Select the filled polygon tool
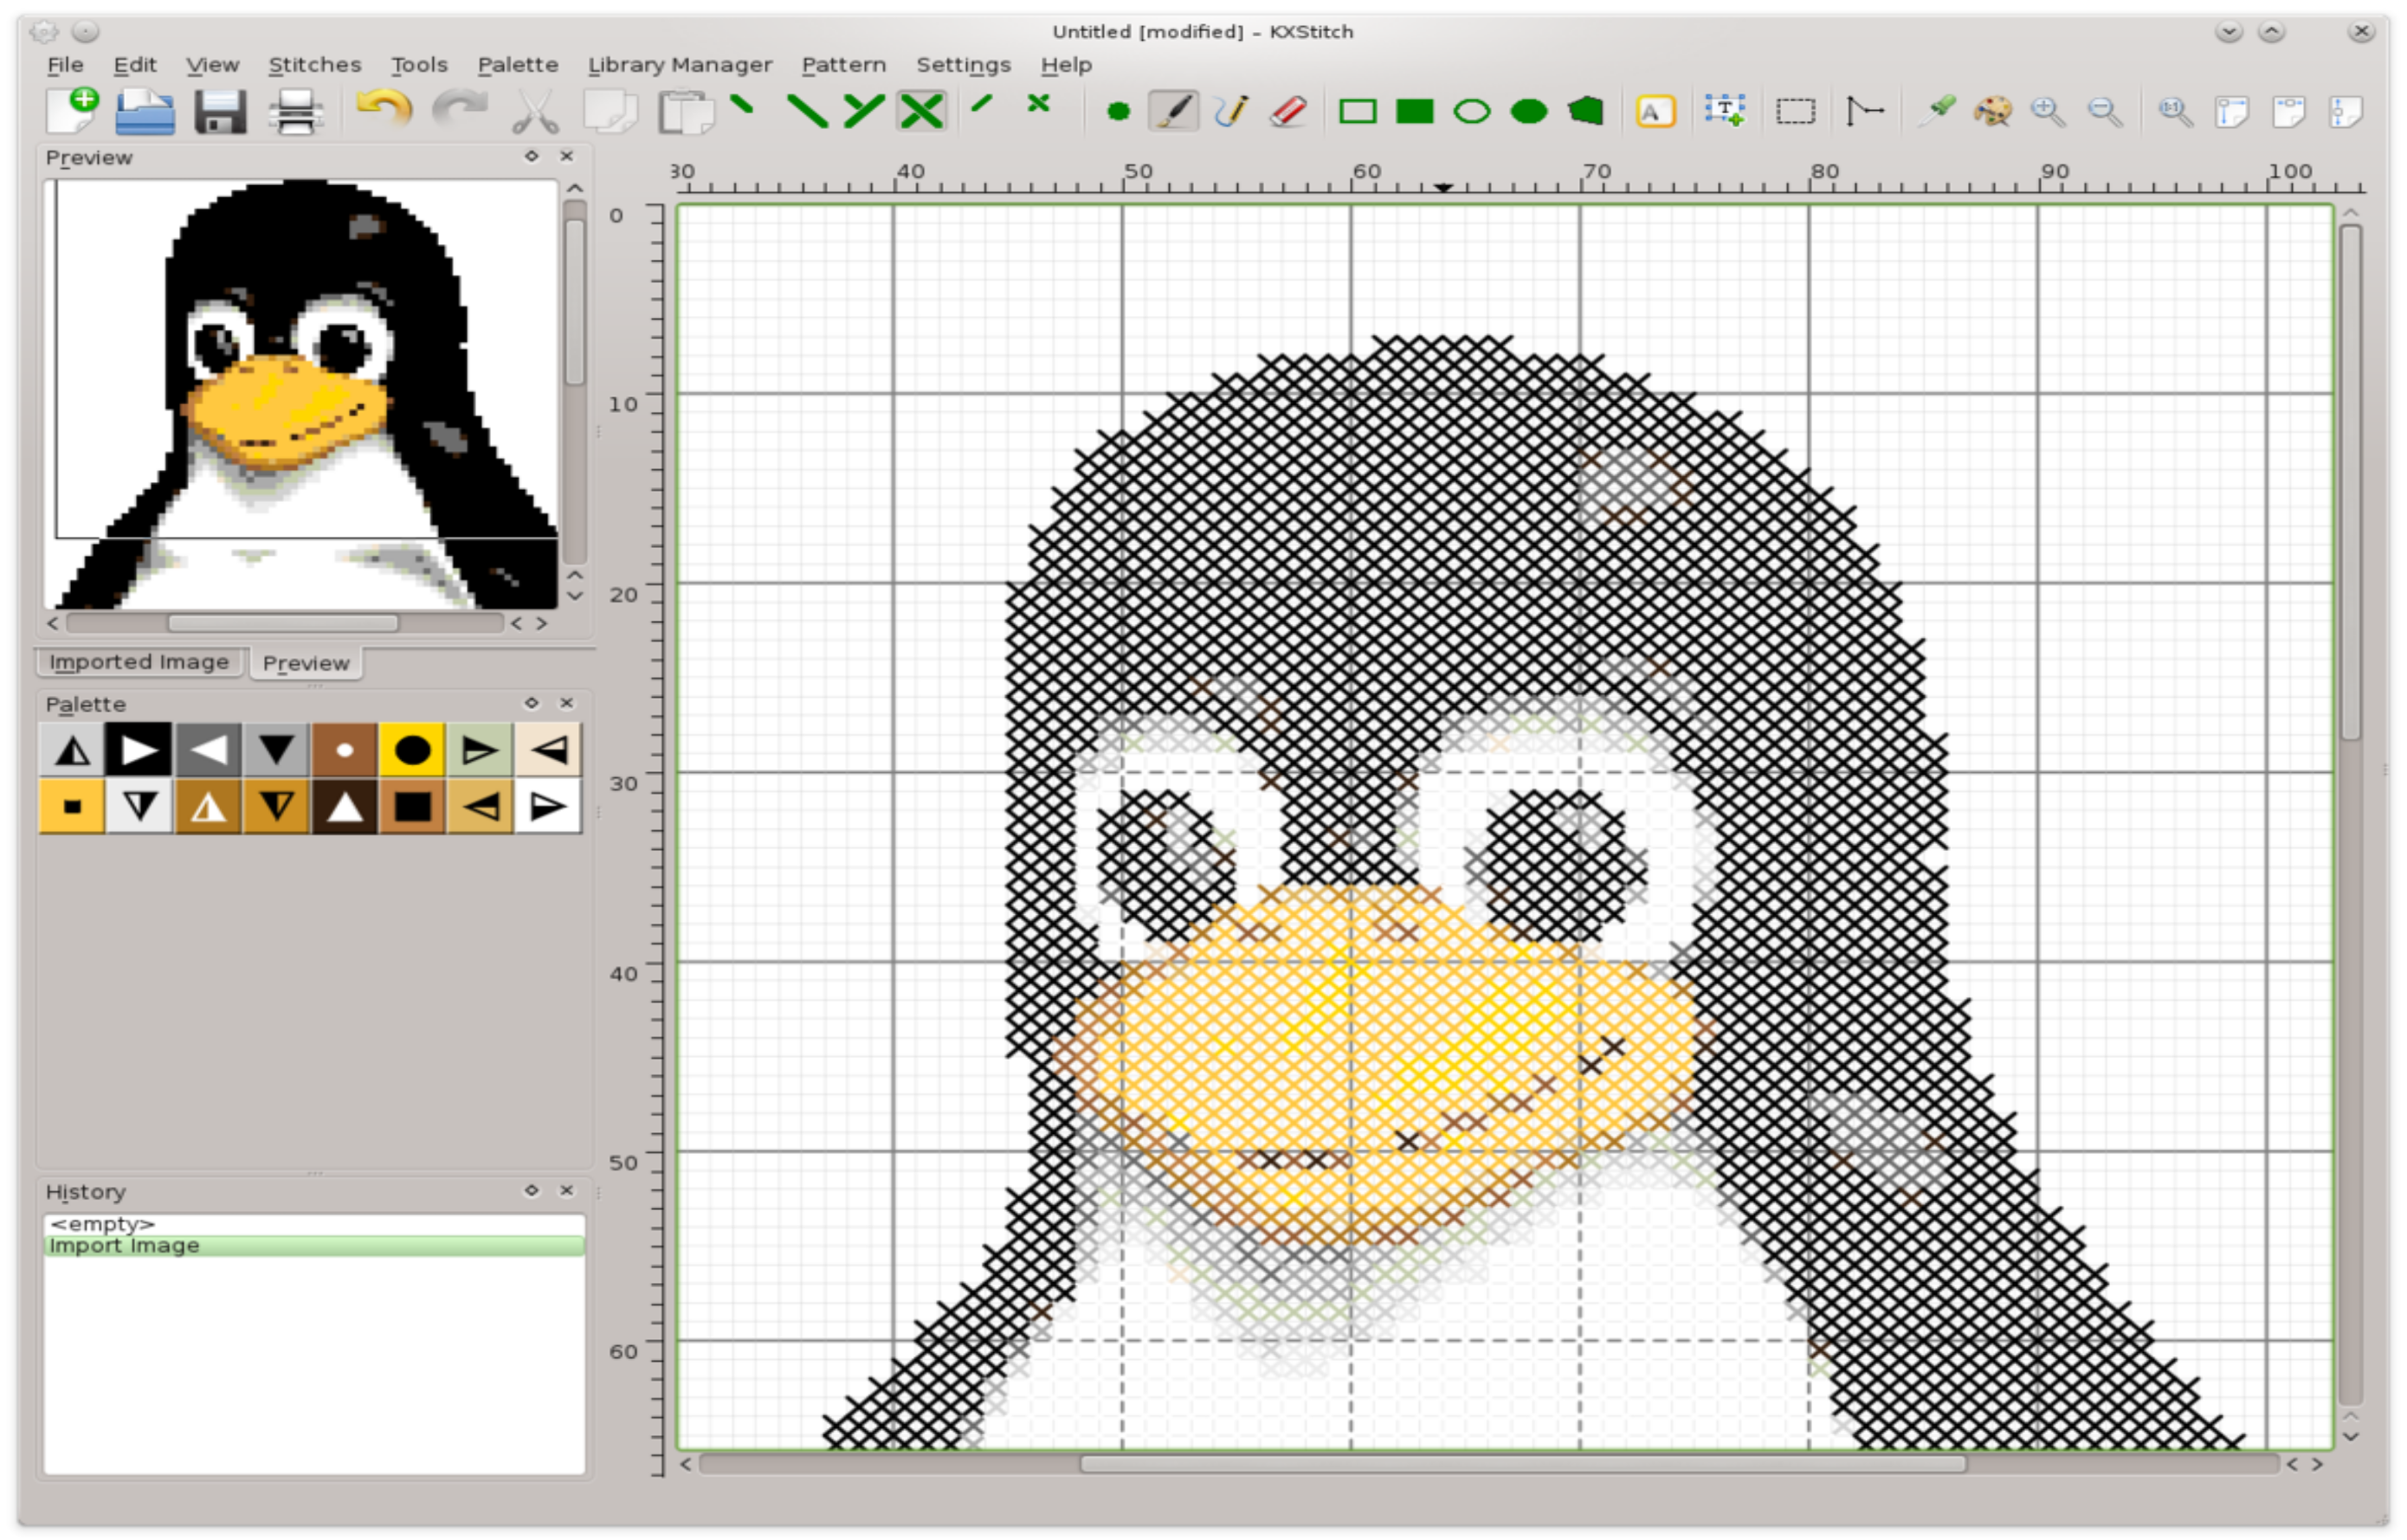Viewport: 2407px width, 1540px height. [x=1586, y=111]
